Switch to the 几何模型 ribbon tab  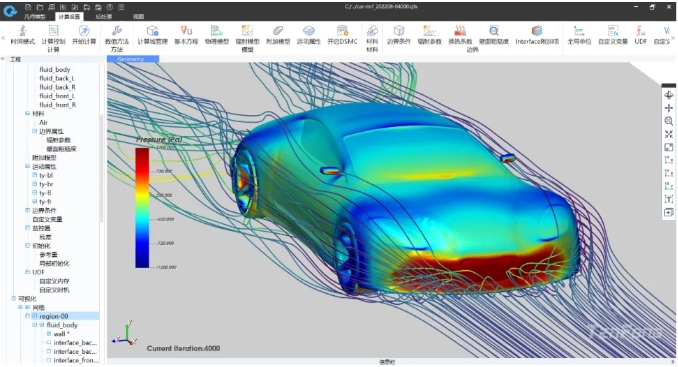point(35,16)
